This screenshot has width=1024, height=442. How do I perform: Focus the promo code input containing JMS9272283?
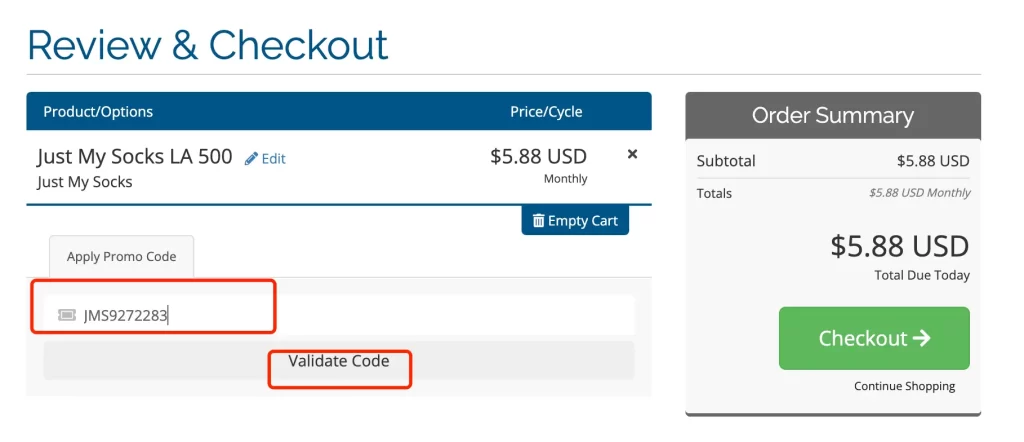(339, 315)
